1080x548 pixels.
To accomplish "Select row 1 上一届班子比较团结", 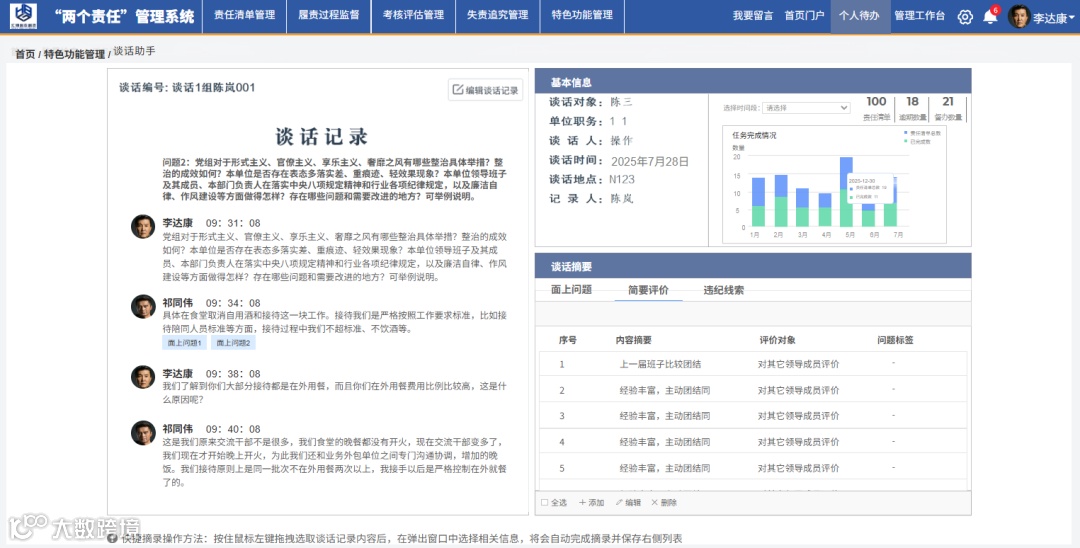I will 753,364.
